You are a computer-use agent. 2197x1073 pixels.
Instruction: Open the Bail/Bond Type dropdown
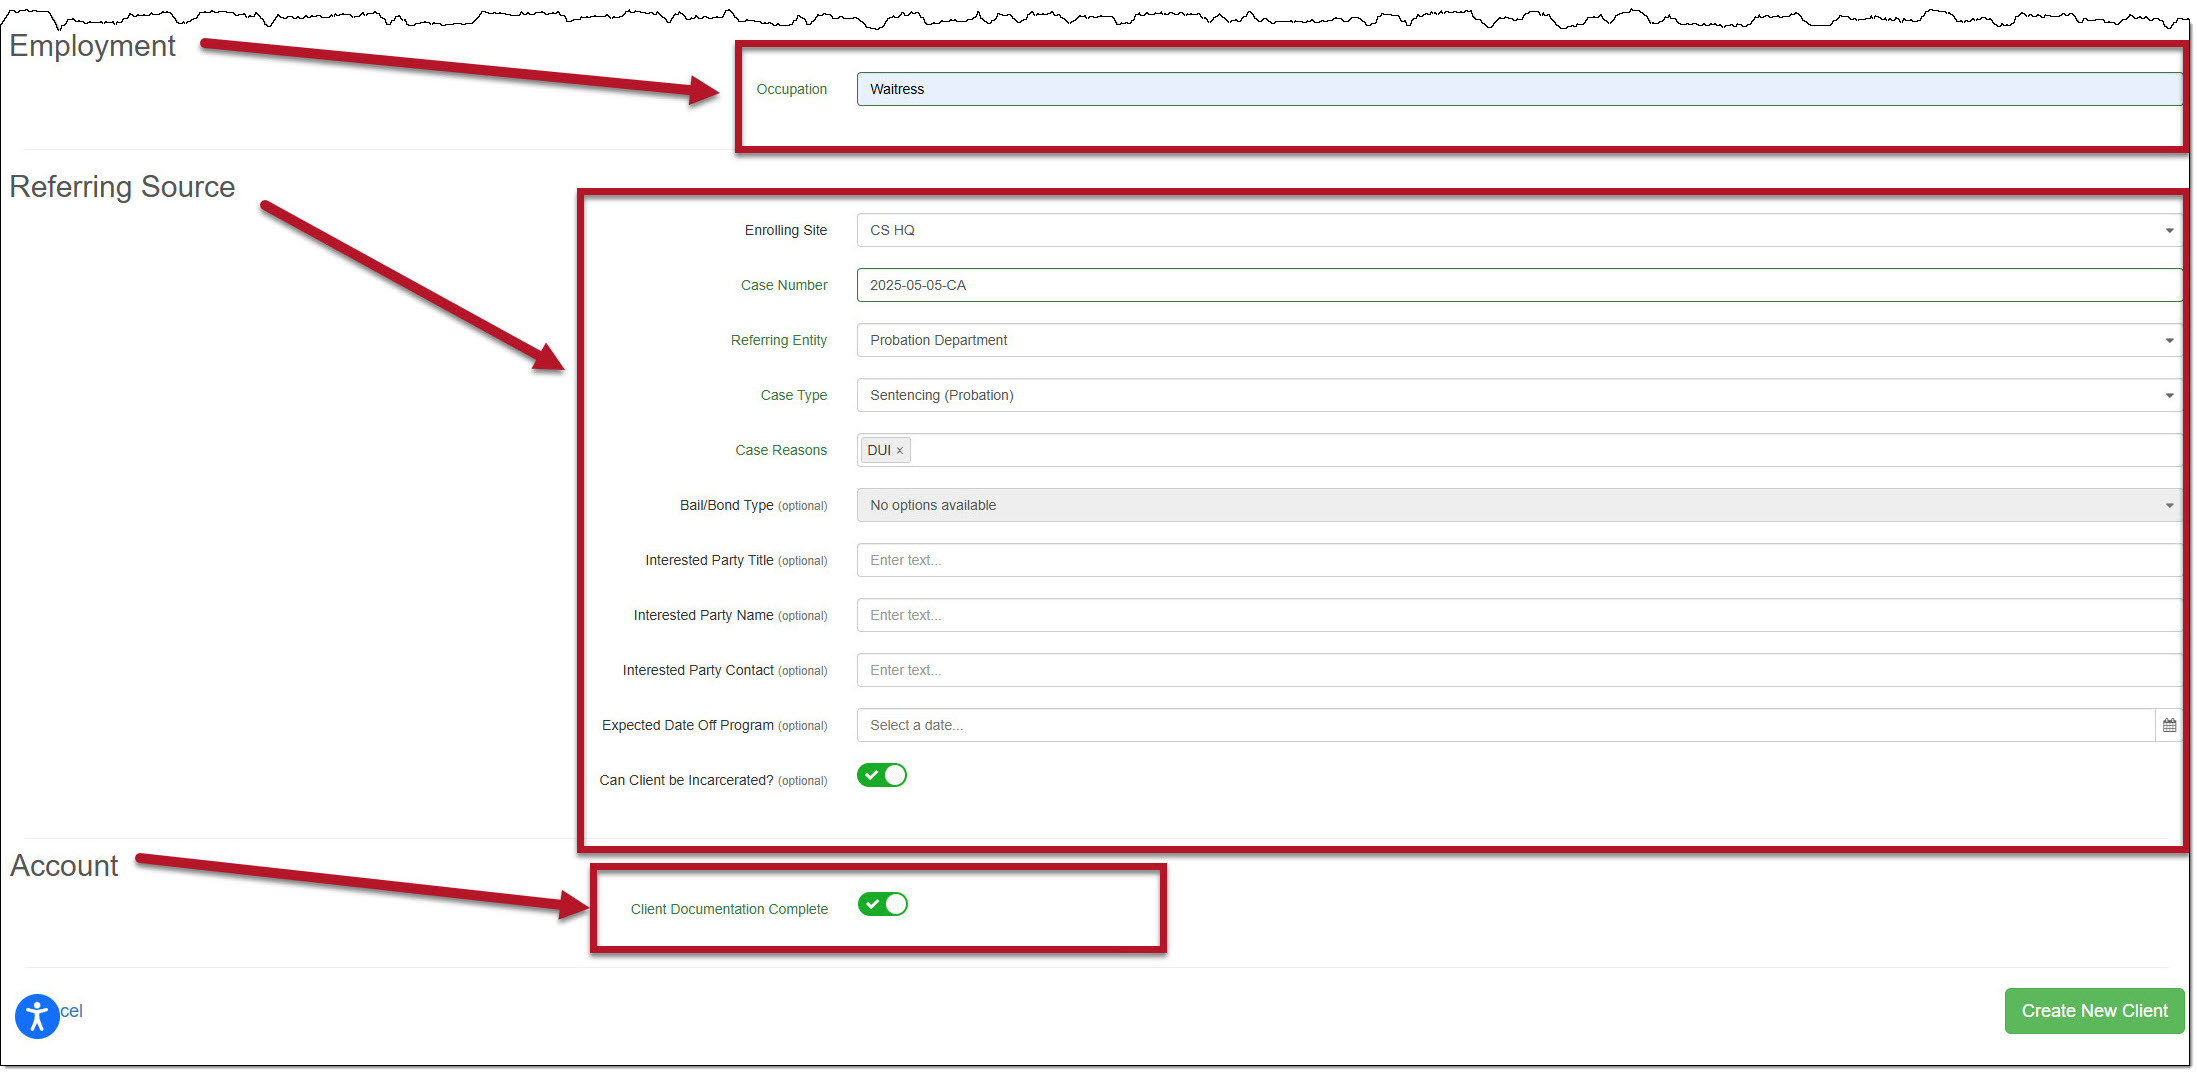coord(1518,505)
